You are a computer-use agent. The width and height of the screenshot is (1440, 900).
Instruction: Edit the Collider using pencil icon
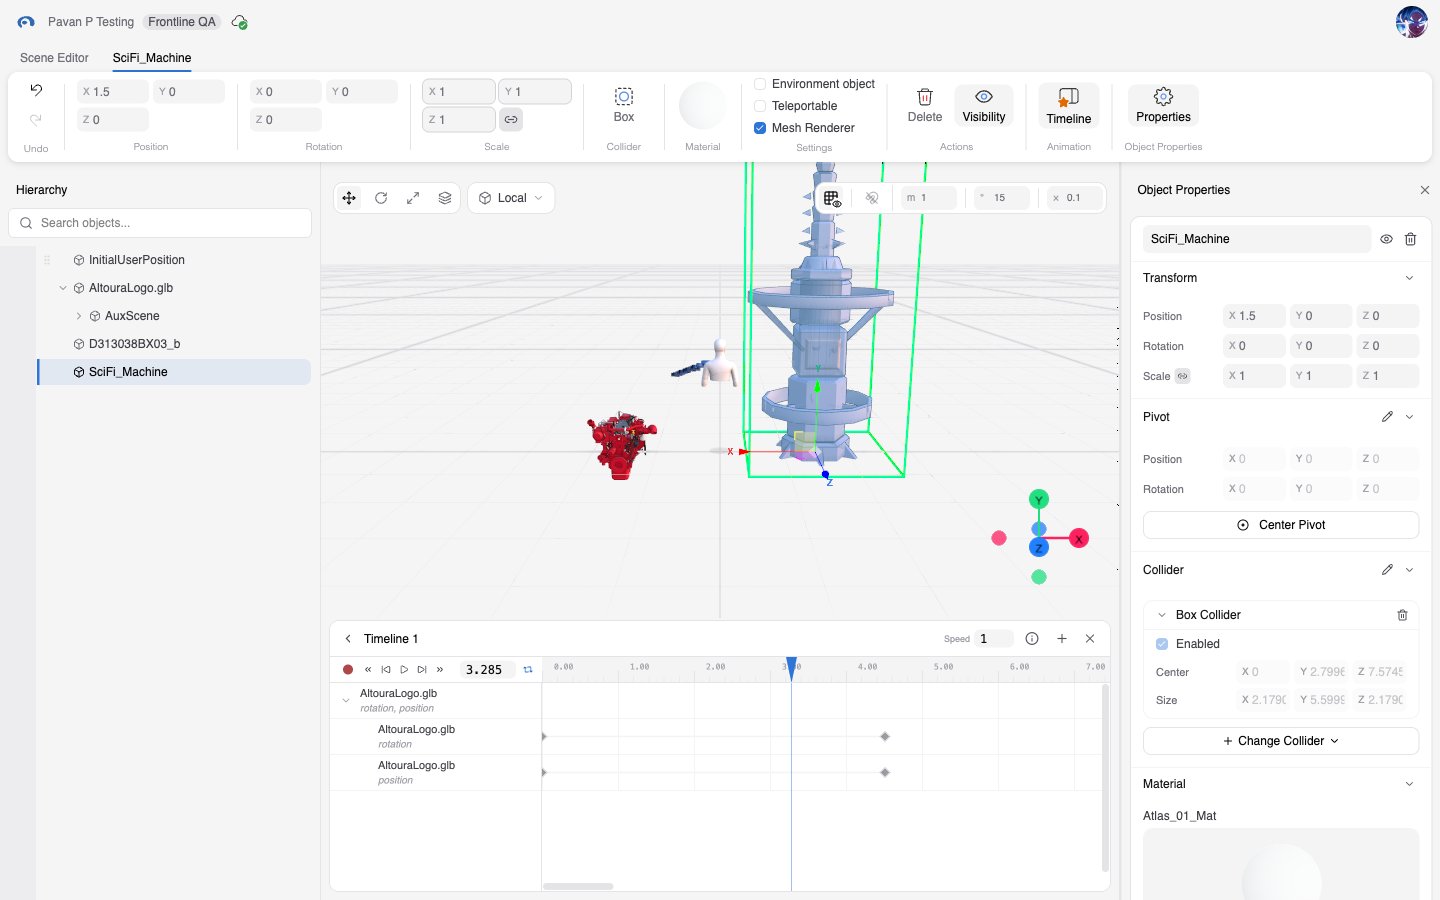1387,570
